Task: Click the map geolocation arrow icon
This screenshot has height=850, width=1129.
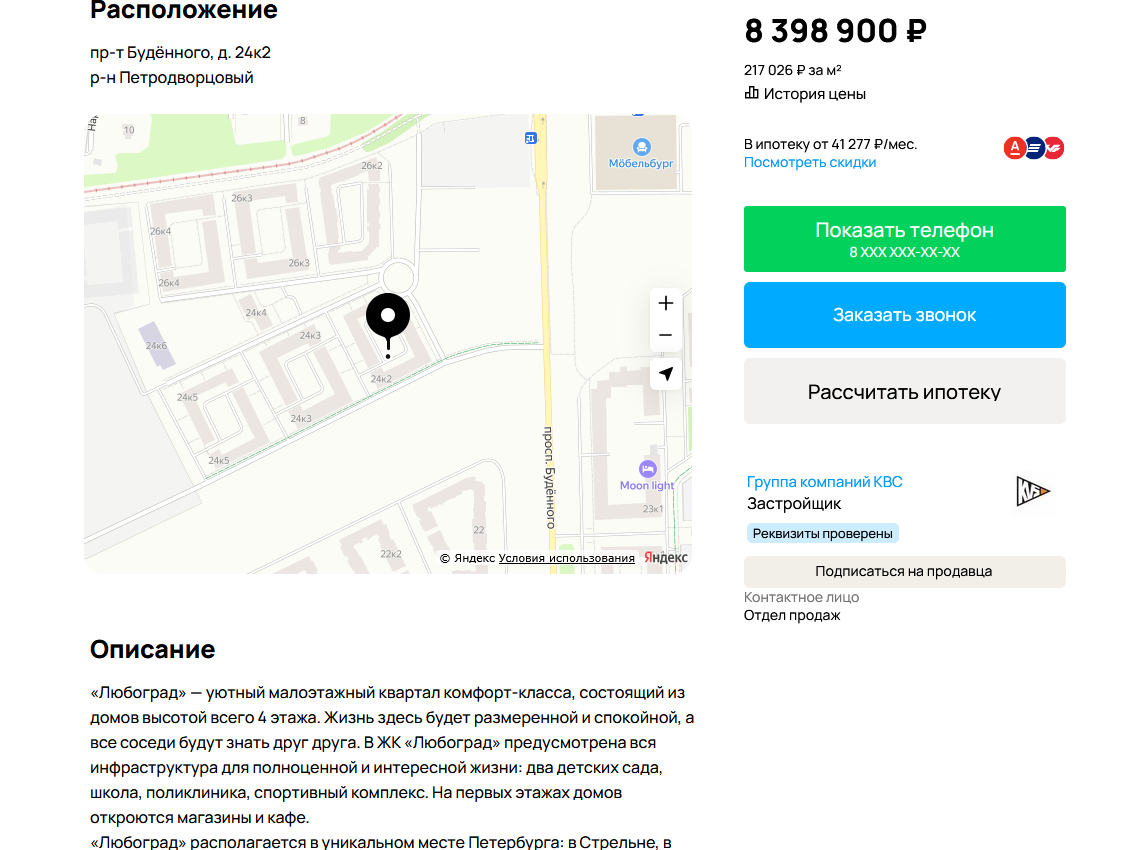Action: 665,374
